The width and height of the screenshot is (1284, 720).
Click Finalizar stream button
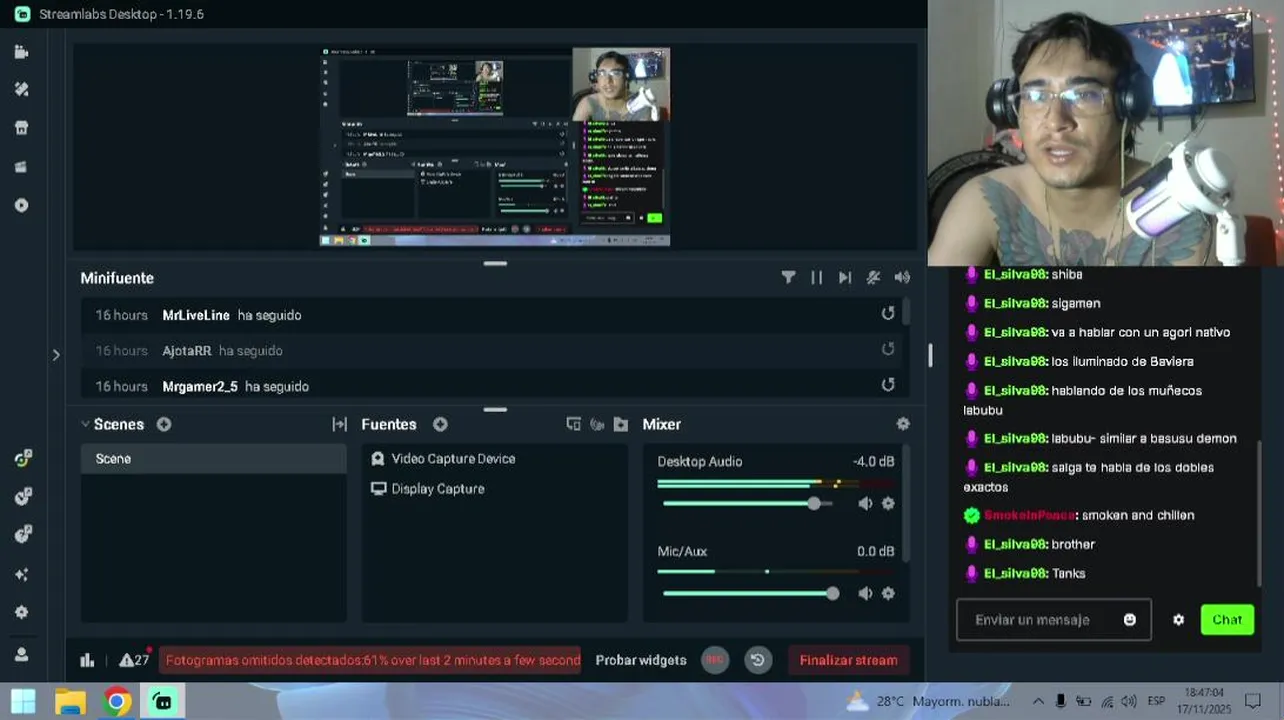coord(848,660)
